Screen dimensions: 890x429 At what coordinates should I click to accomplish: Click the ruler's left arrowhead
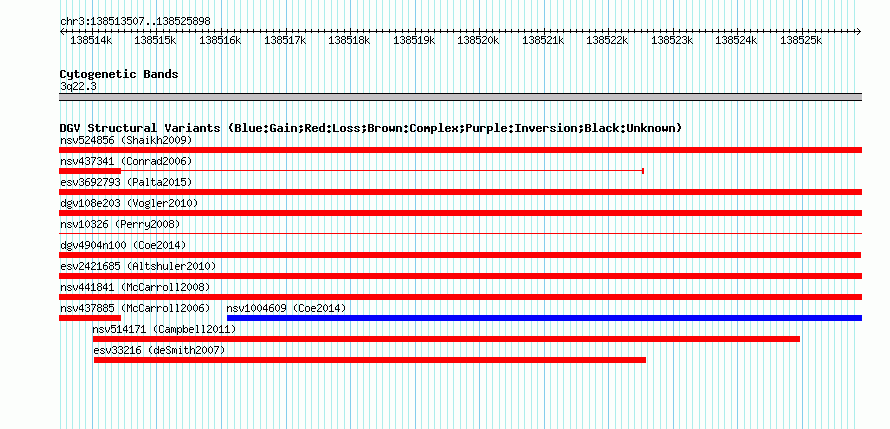pos(62,31)
